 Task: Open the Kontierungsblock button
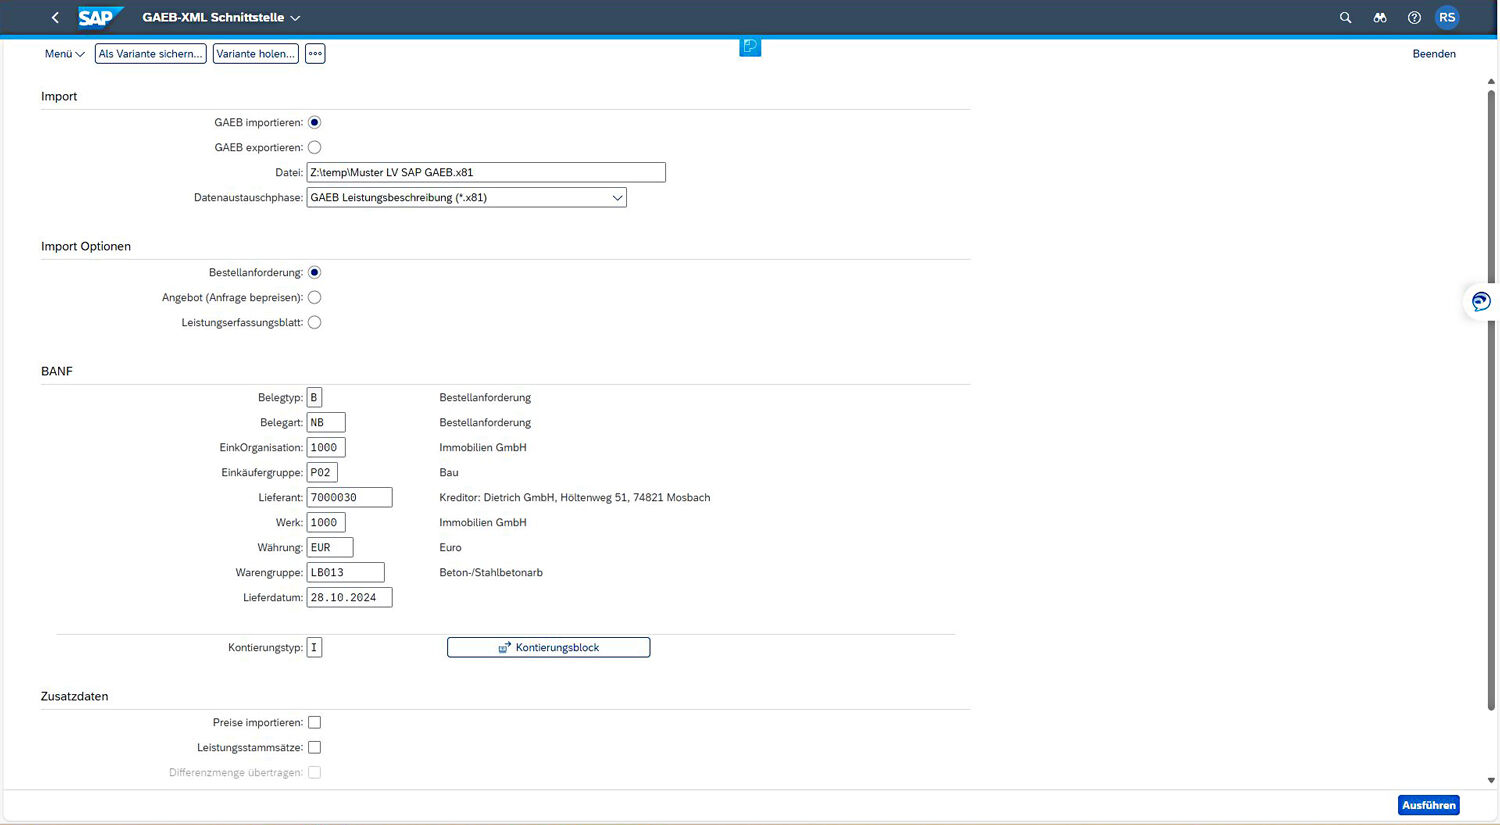click(548, 648)
